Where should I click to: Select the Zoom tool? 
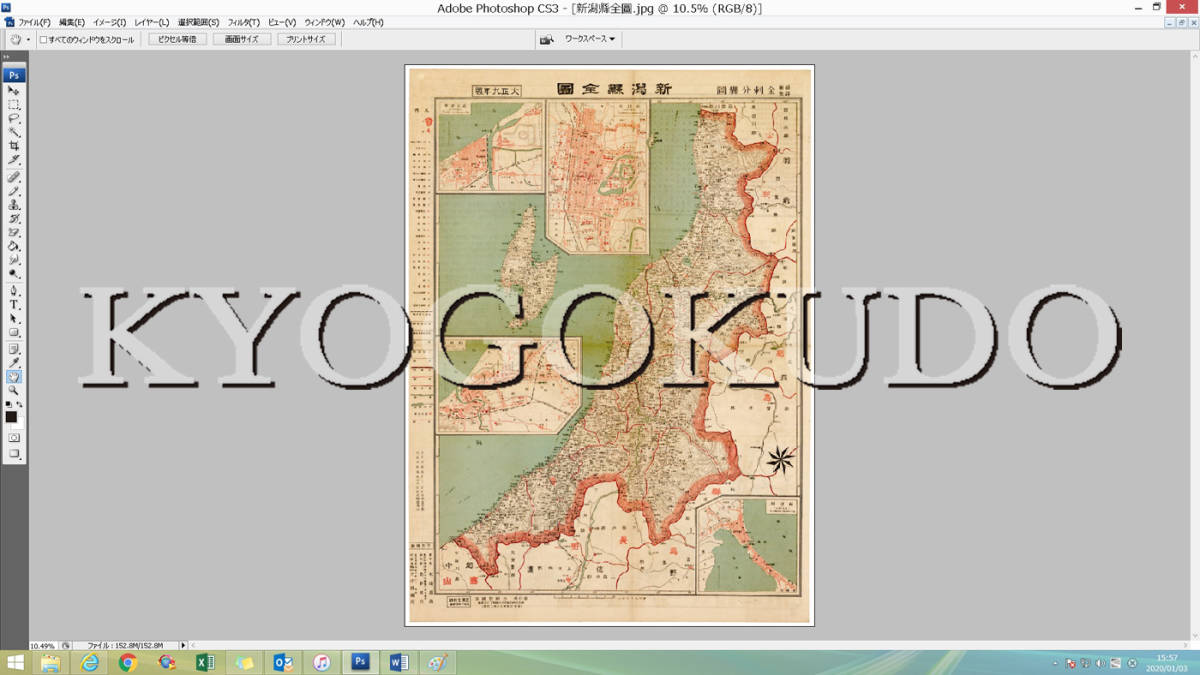click(14, 390)
